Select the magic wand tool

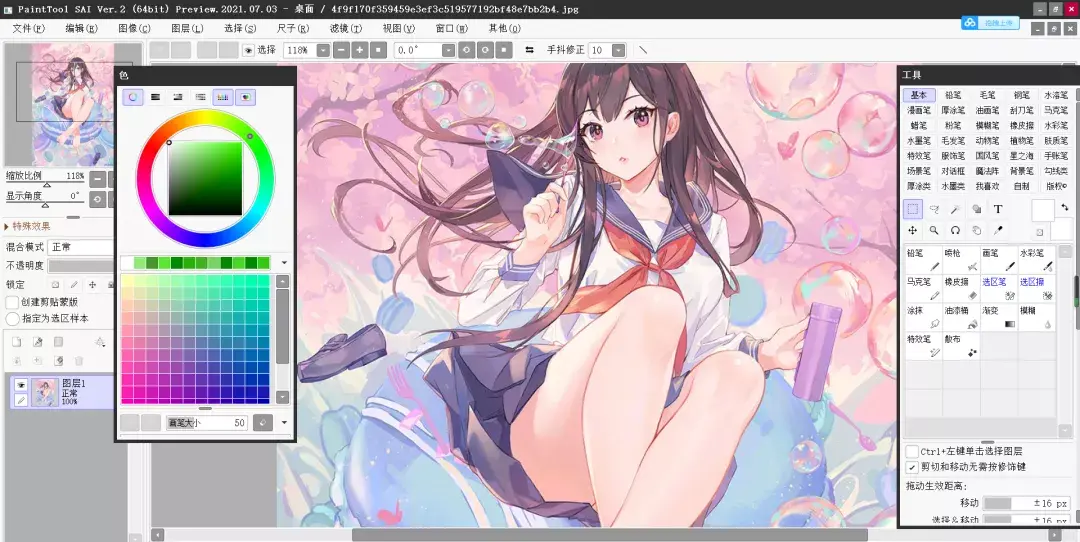pos(955,209)
